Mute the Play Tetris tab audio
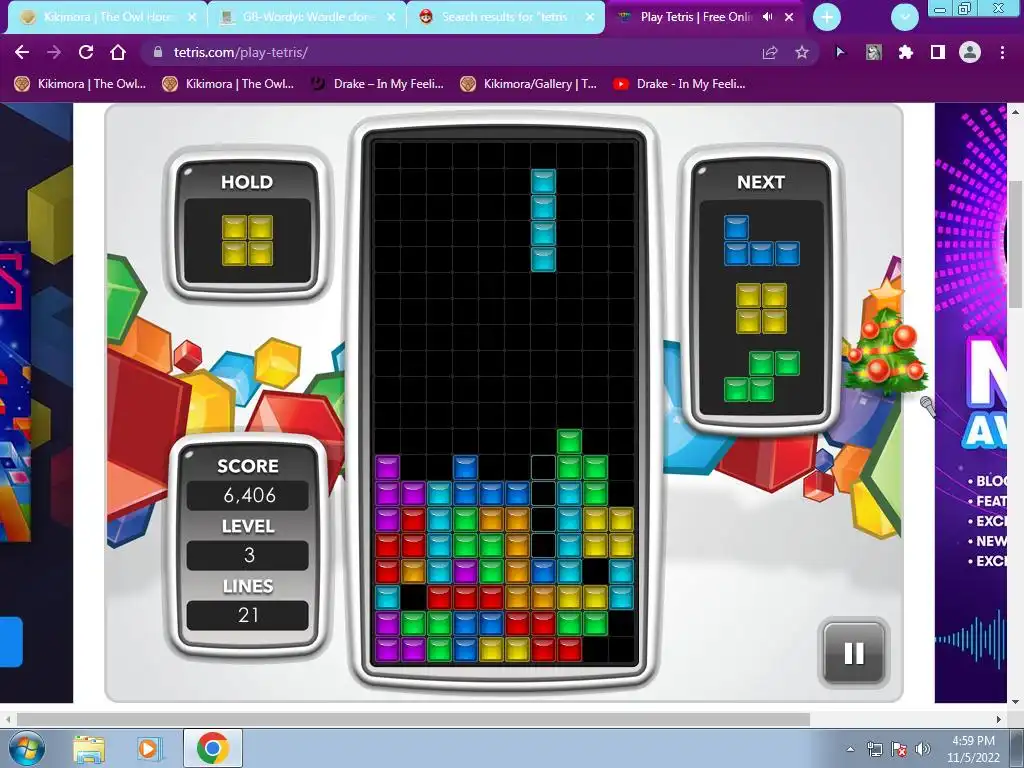1024x768 pixels. pyautogui.click(x=767, y=17)
